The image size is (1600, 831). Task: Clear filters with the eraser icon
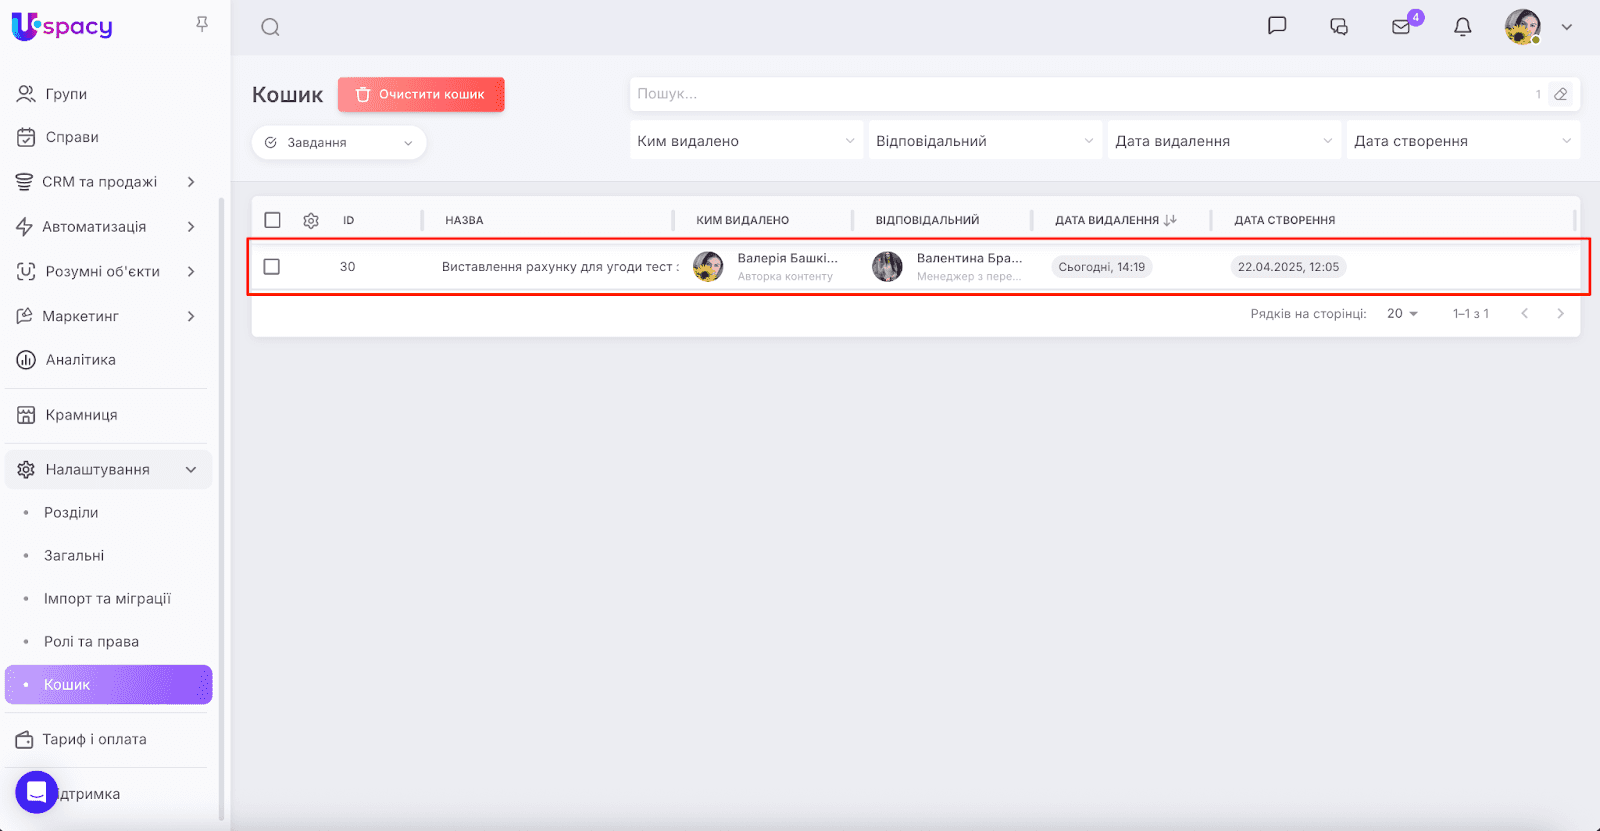[1561, 94]
